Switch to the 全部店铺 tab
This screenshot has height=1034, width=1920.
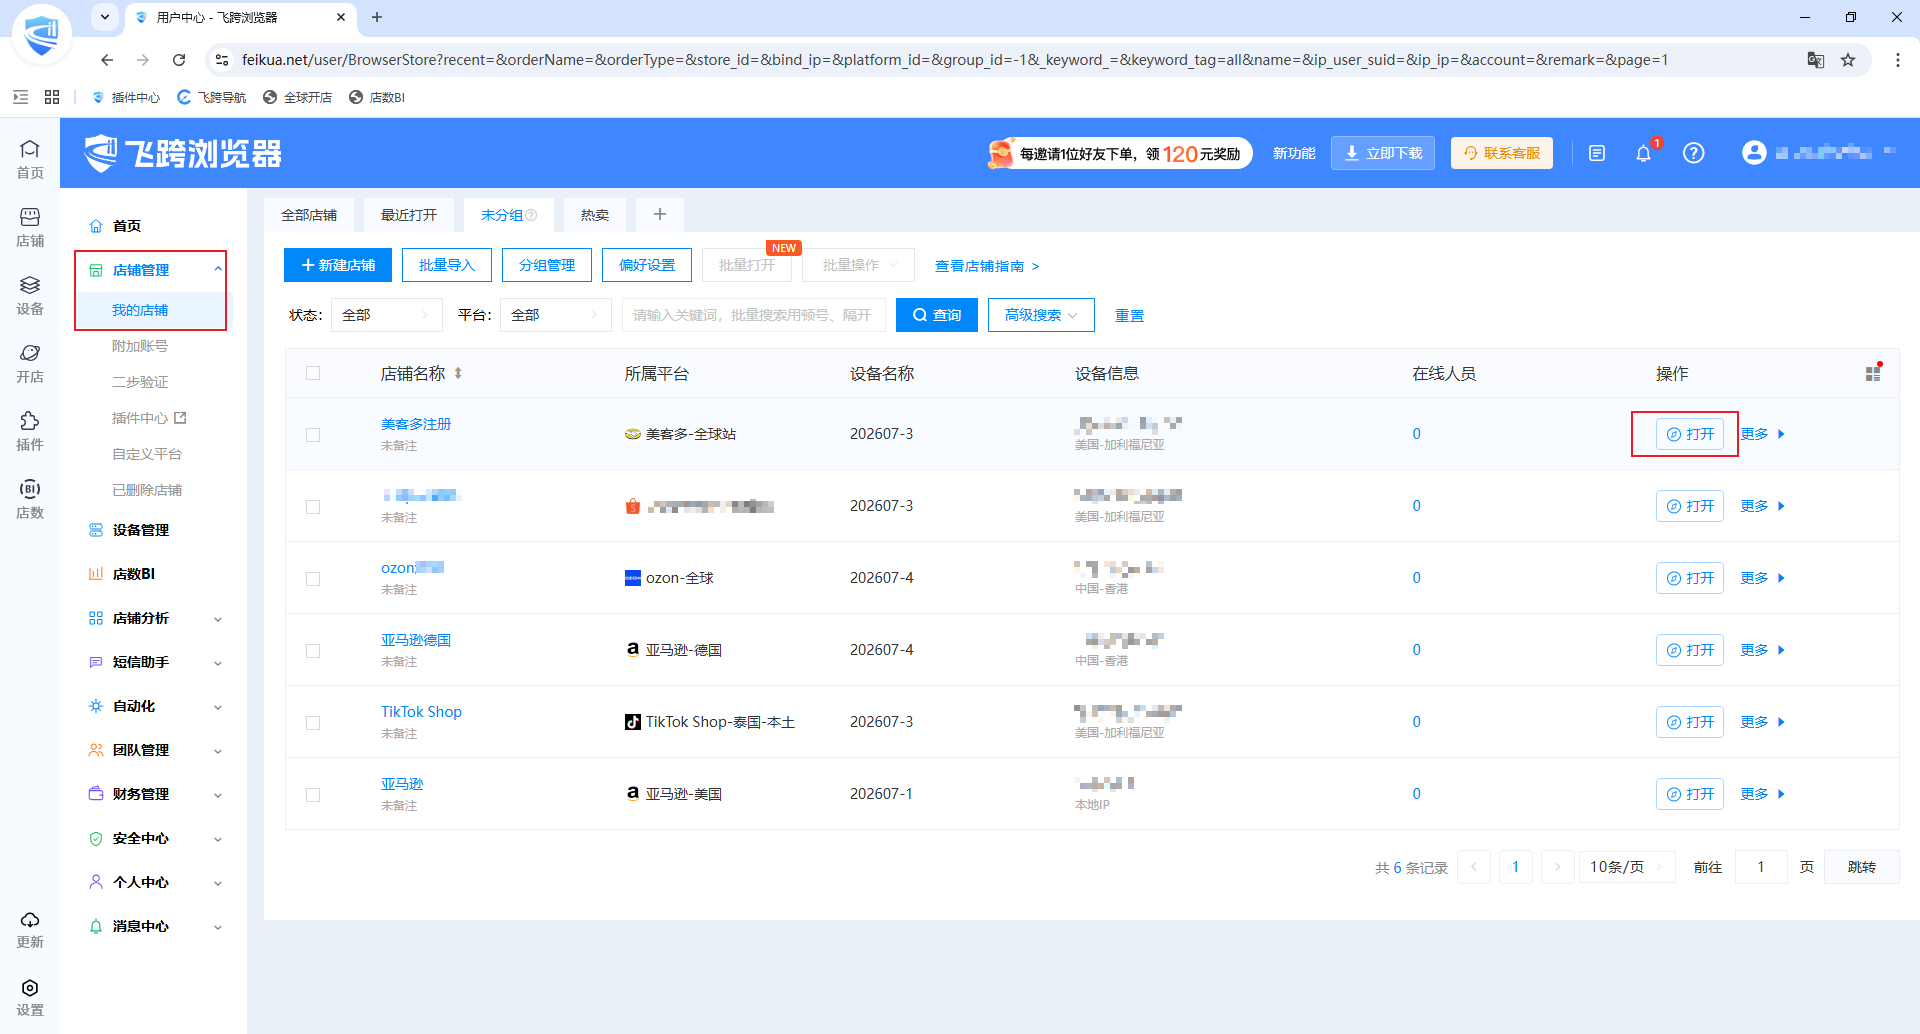309,215
